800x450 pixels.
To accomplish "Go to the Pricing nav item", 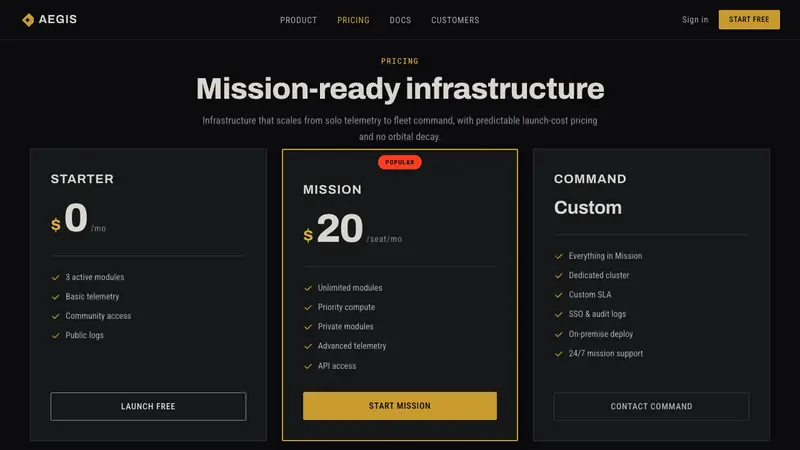I will click(x=353, y=20).
